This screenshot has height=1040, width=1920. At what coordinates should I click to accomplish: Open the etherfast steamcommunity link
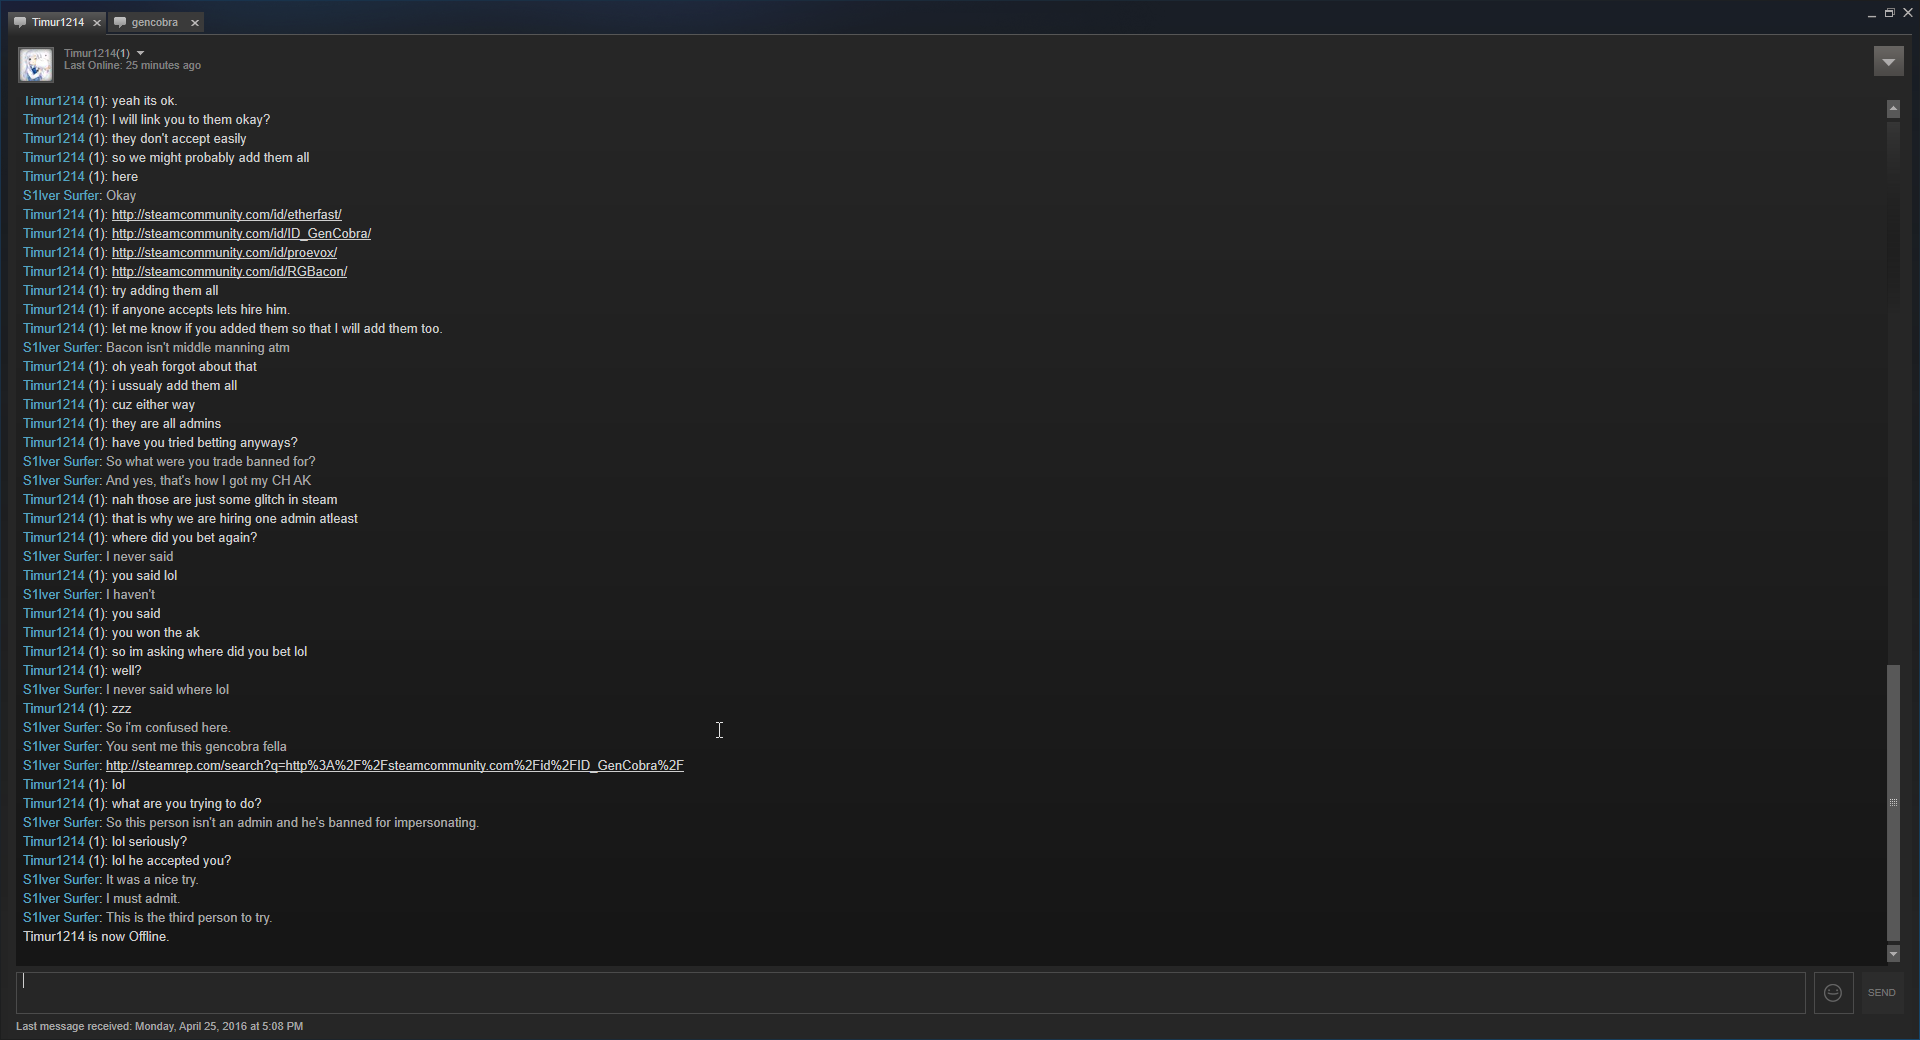(x=227, y=214)
